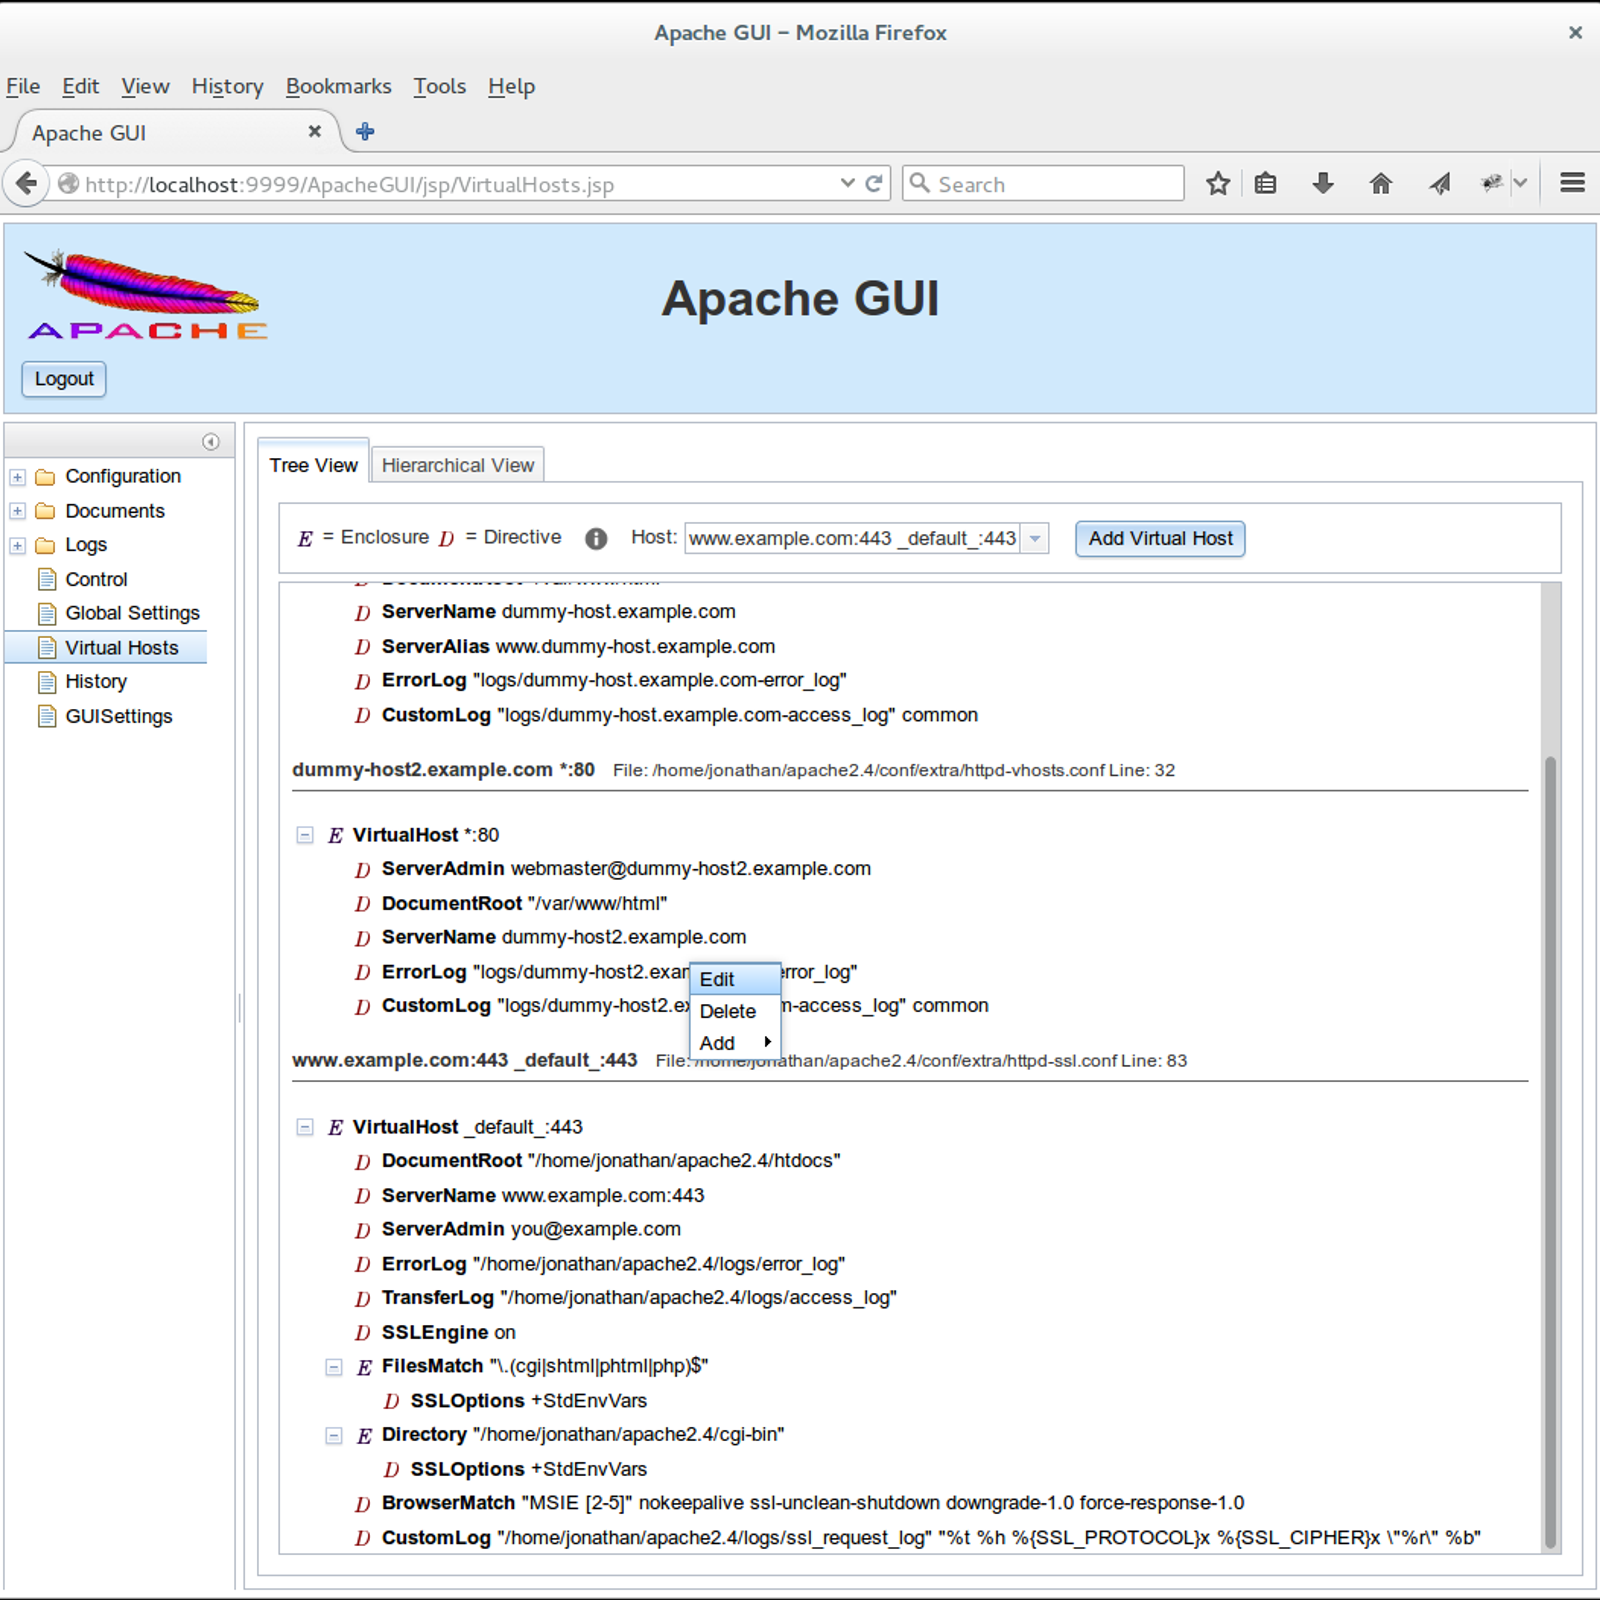Screen dimensions: 1600x1600
Task: Click the info icon beside Directive legend
Action: 596,539
